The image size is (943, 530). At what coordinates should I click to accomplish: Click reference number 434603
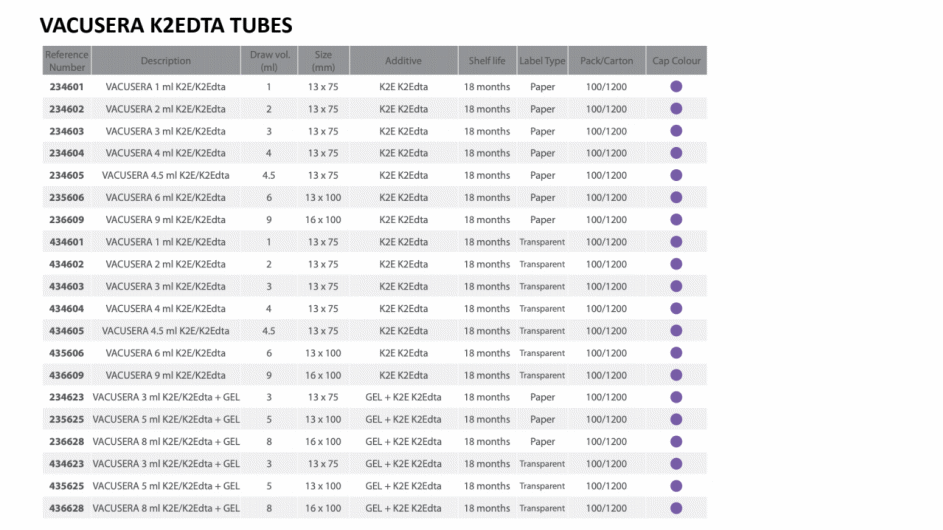(x=67, y=286)
